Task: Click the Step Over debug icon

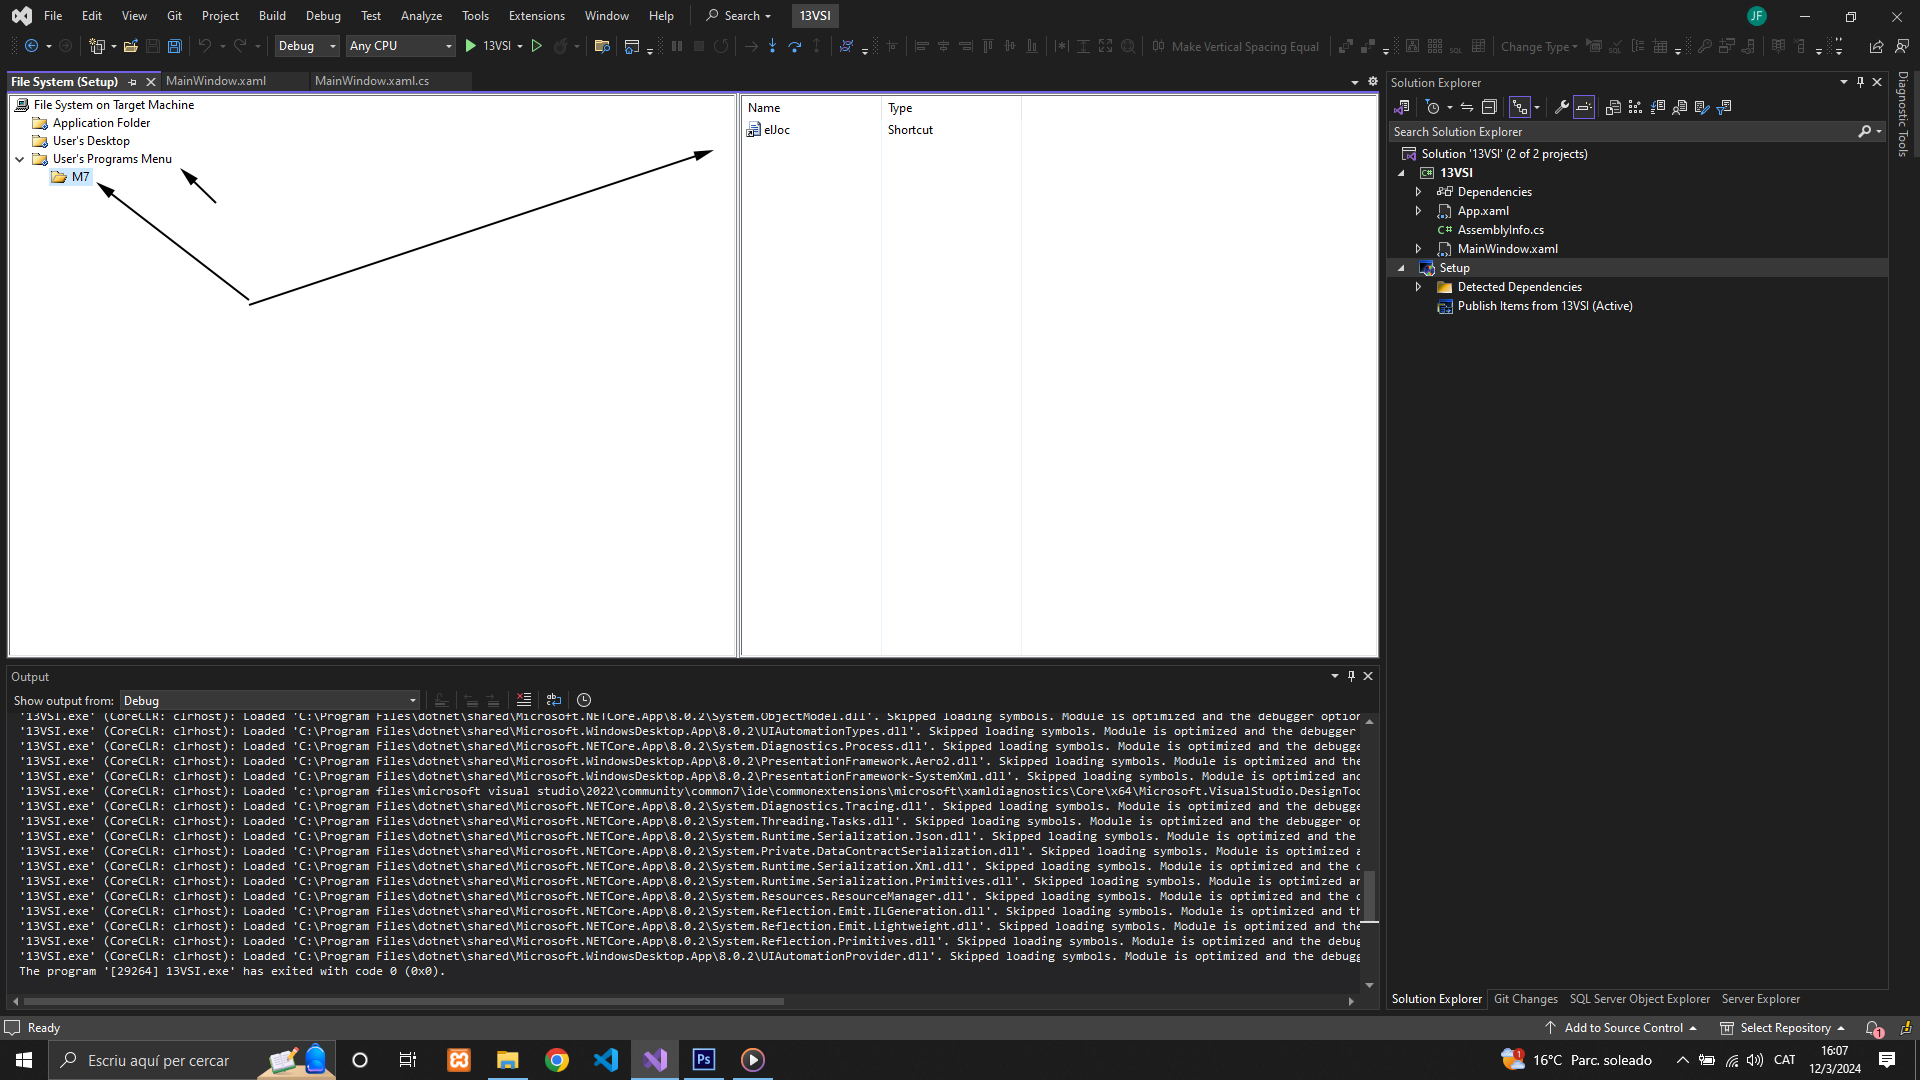Action: point(794,46)
